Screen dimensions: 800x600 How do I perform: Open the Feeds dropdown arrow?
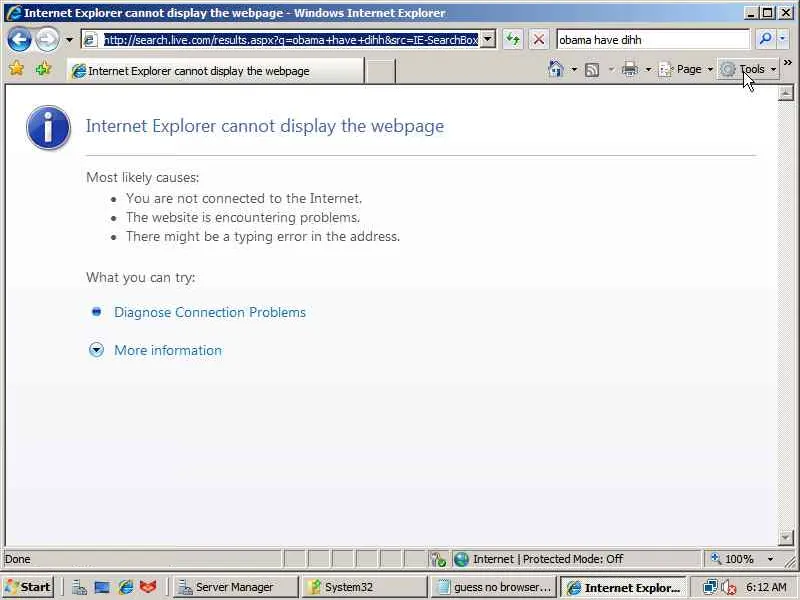click(611, 69)
